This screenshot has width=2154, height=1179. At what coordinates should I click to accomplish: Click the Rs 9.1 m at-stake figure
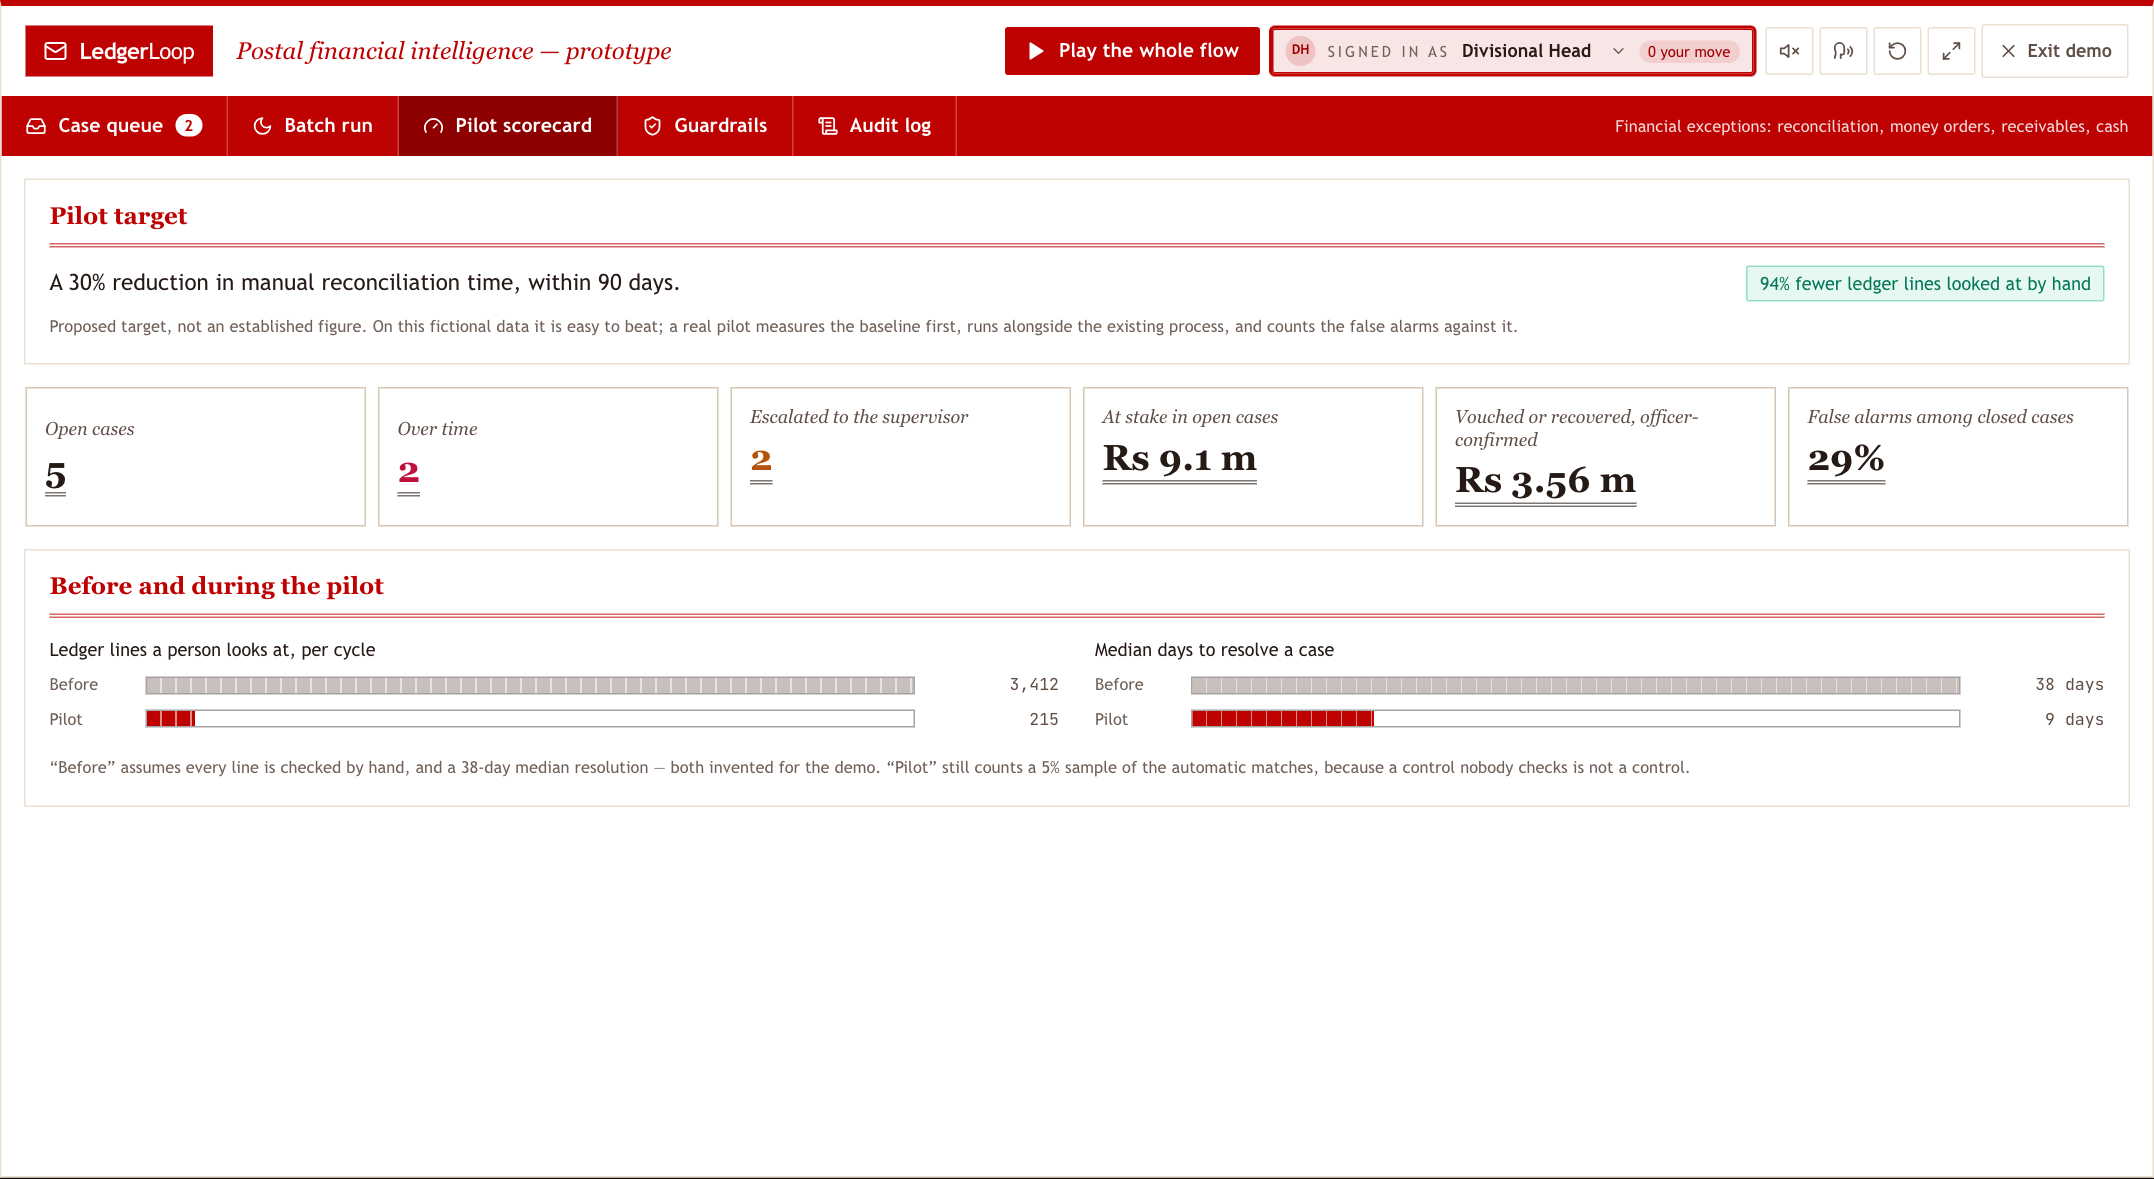(1179, 459)
